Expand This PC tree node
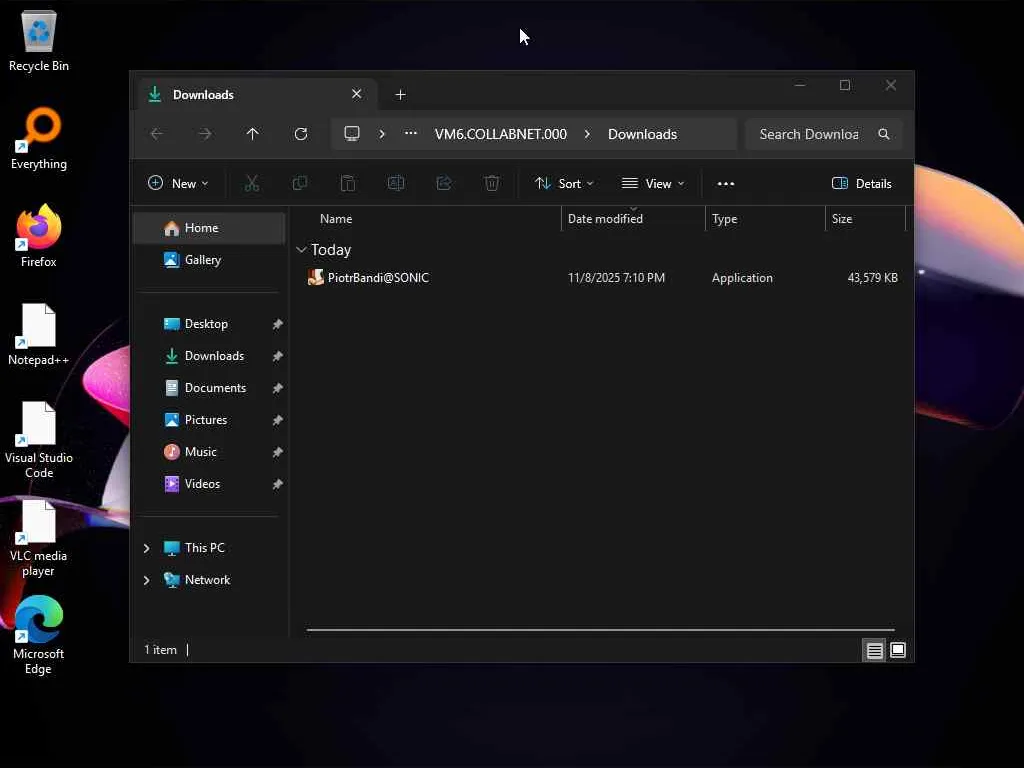1024x768 pixels. click(x=146, y=548)
